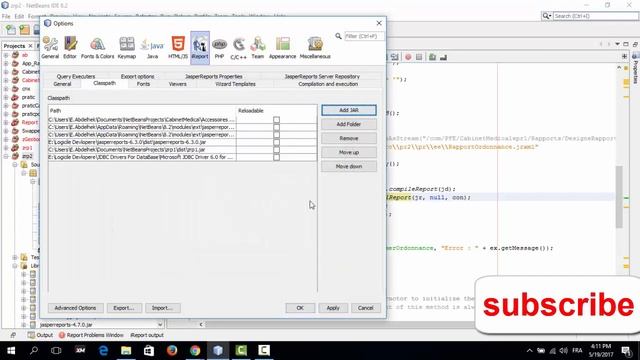Collapse the prp2 project node
Image resolution: width=640 pixels, height=360 pixels.
point(6,156)
